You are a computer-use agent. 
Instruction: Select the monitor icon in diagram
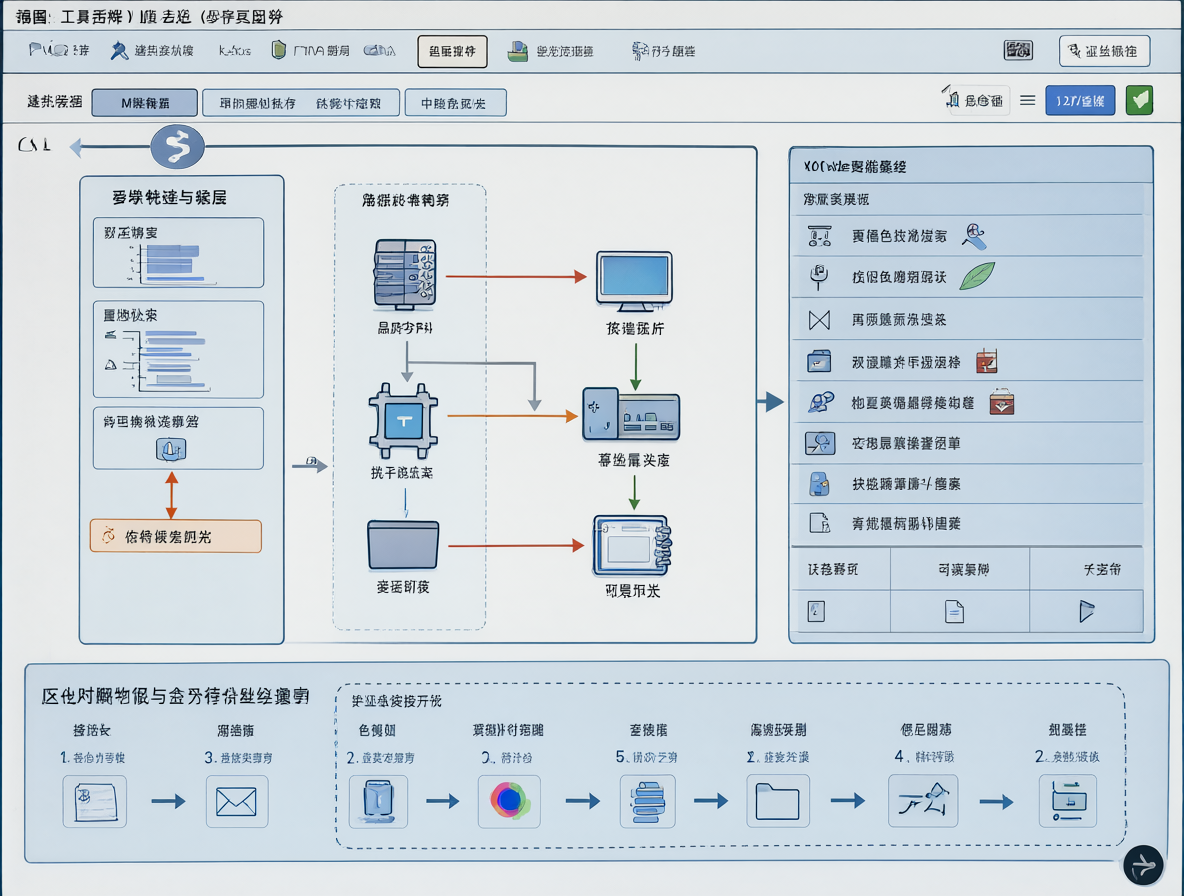tap(634, 282)
